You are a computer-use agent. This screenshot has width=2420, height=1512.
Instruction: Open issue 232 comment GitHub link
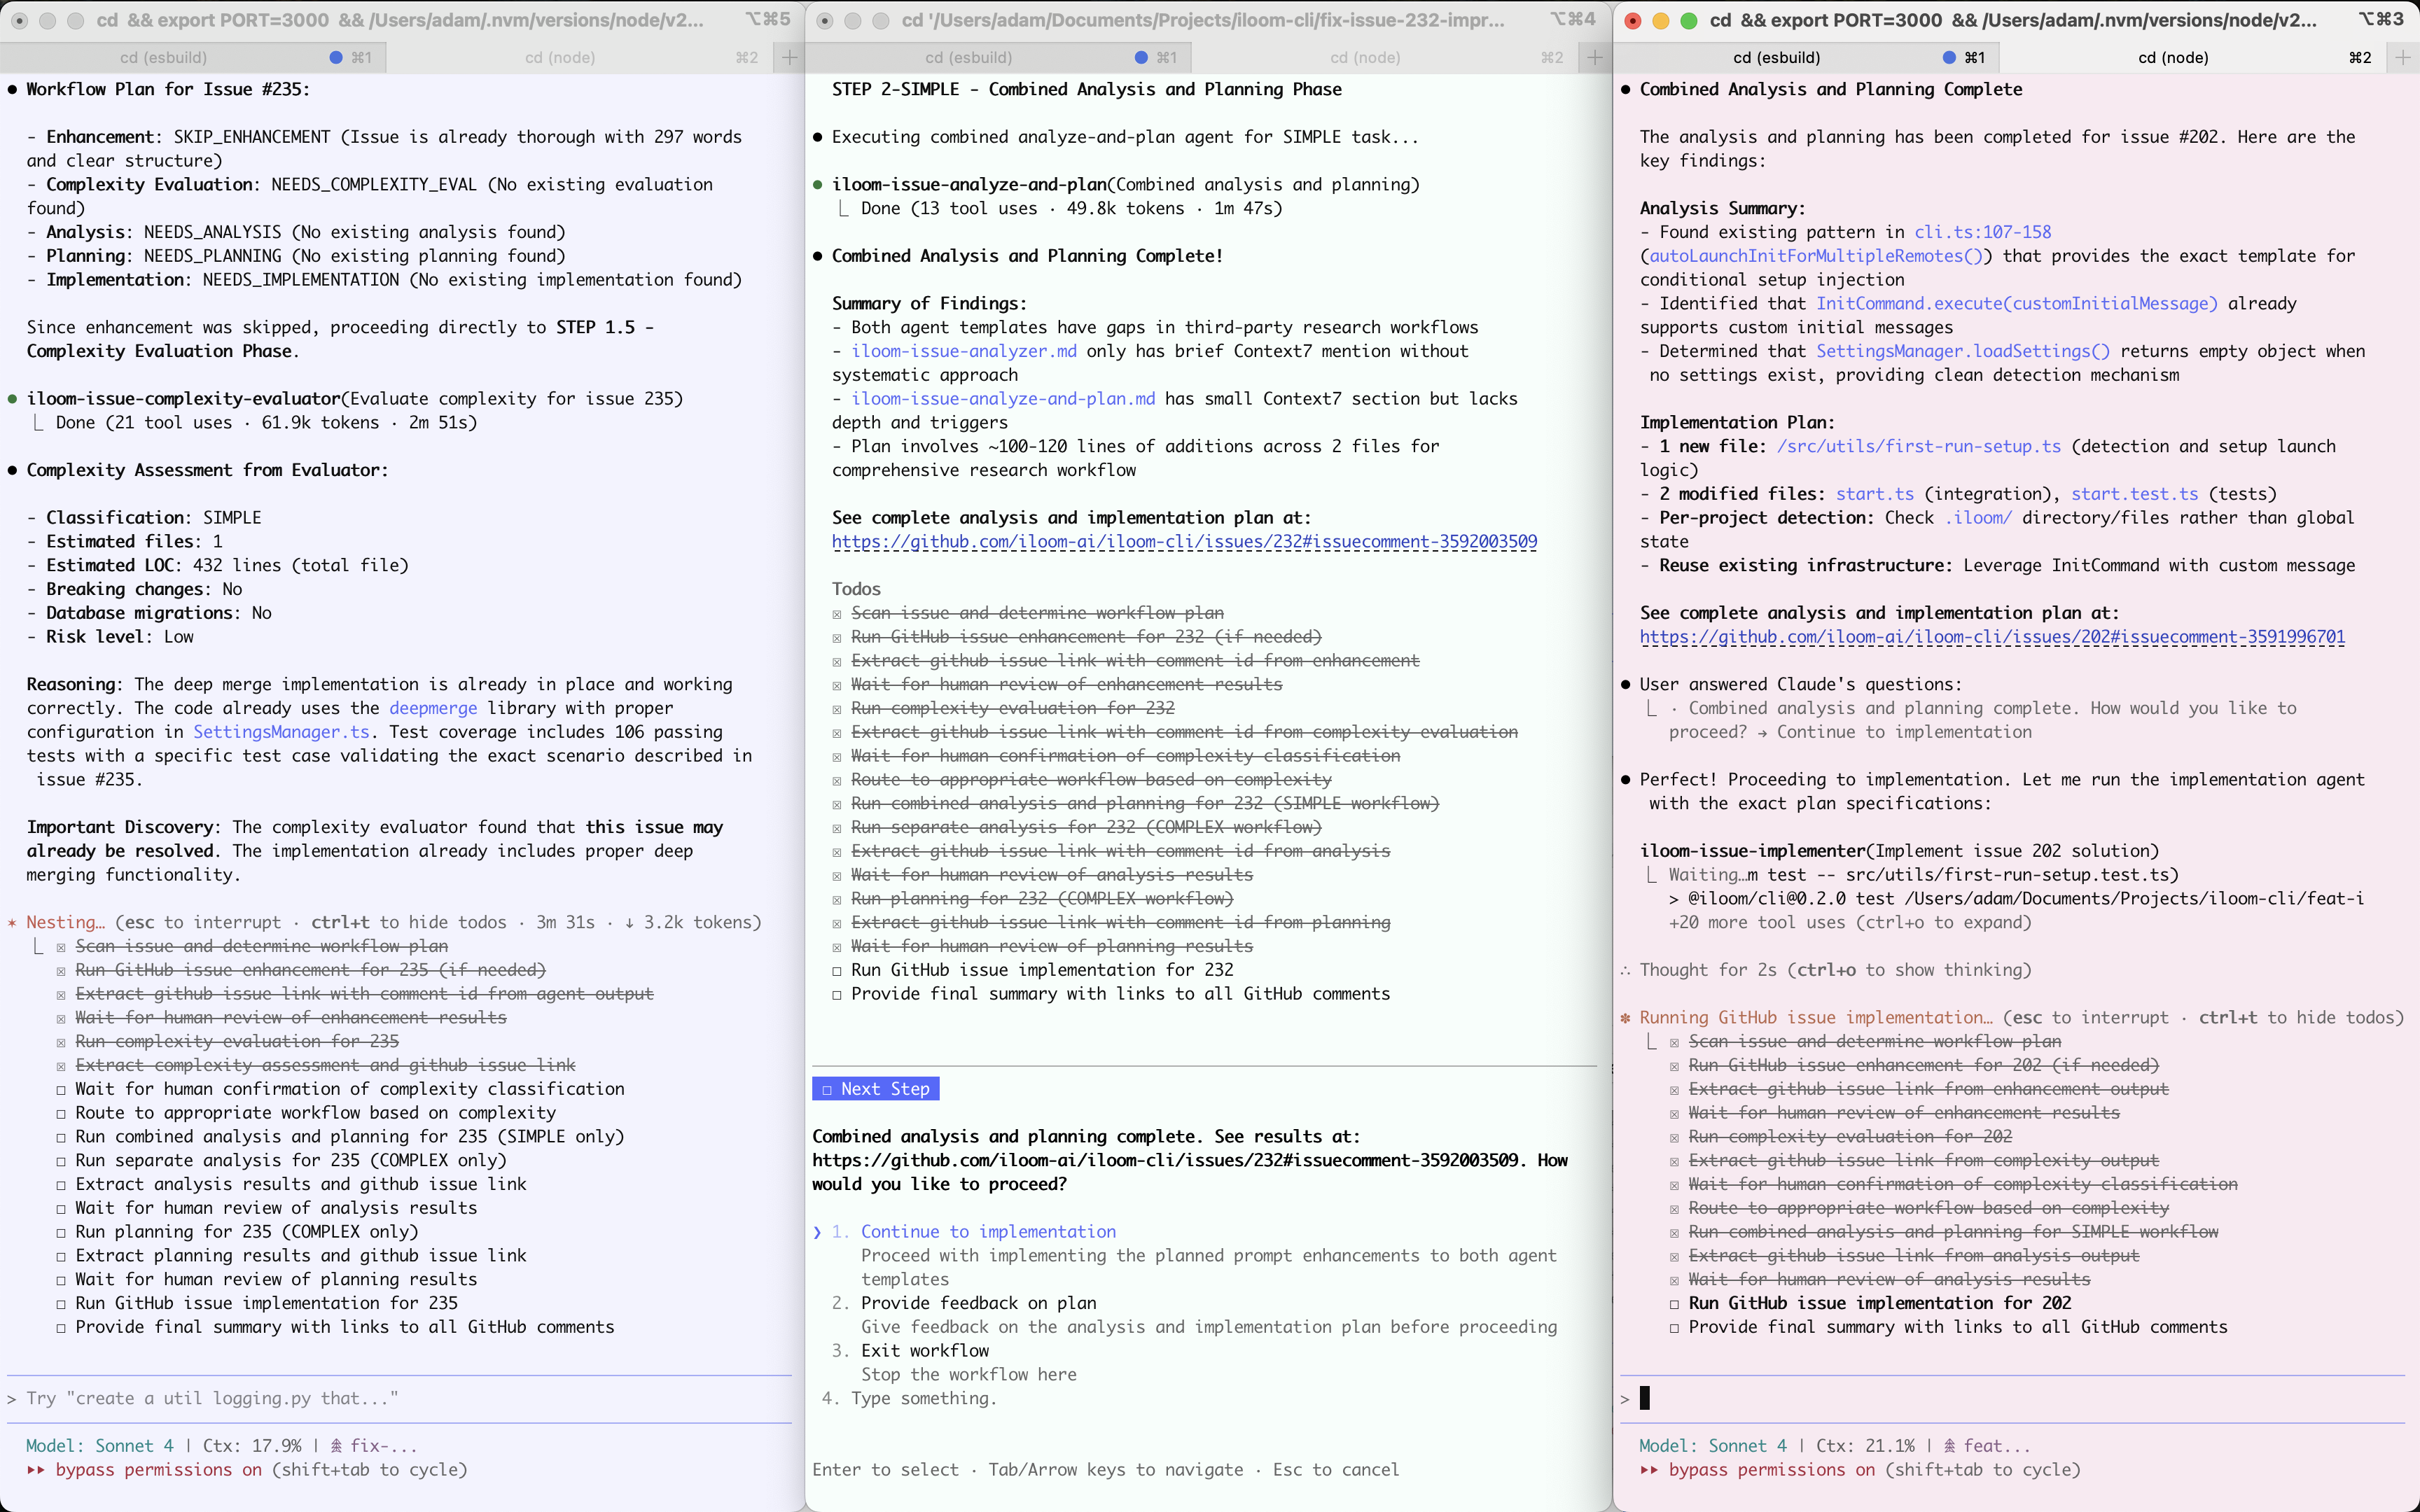click(x=1184, y=542)
